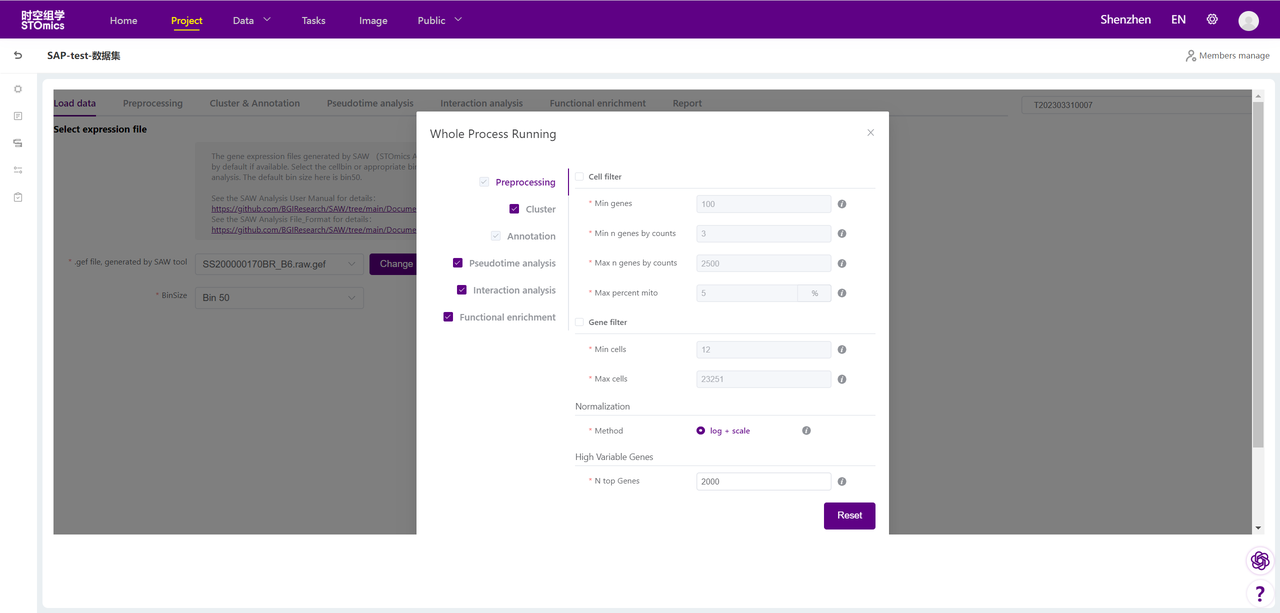Expand the Public menu dropdown

pos(440,21)
